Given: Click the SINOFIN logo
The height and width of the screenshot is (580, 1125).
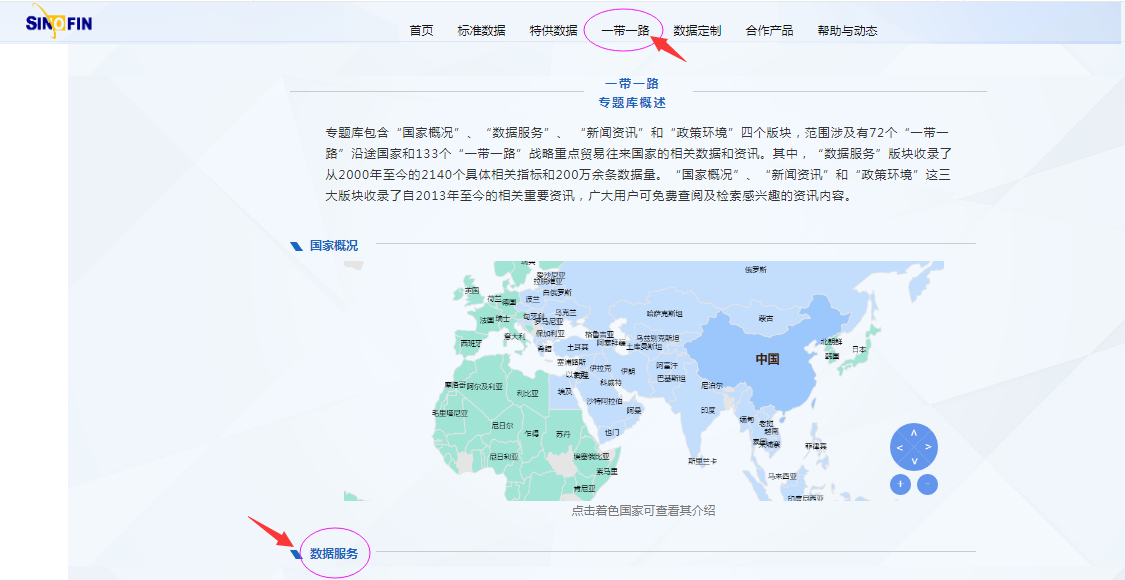Looking at the screenshot, I should coord(58,20).
